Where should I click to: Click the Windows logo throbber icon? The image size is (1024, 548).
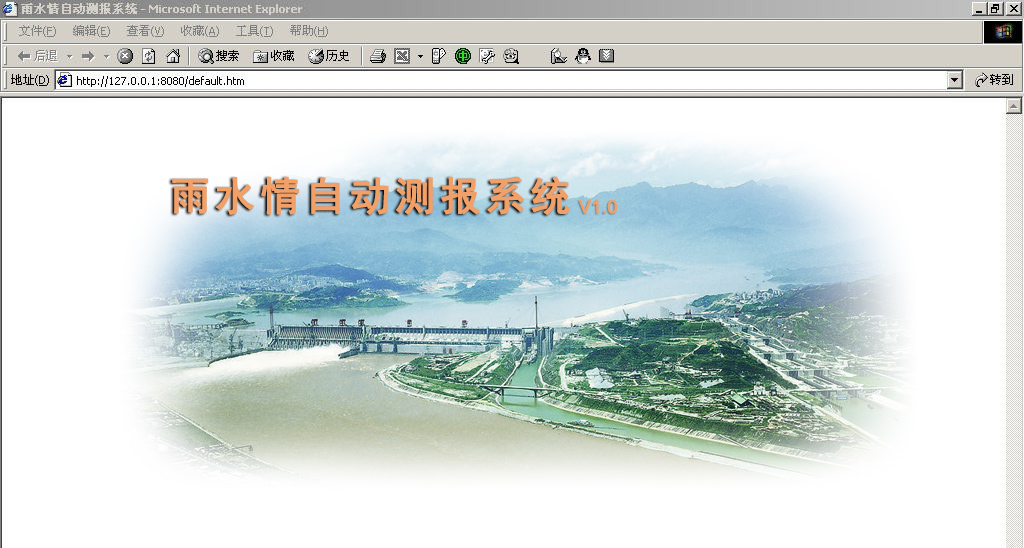click(1002, 32)
